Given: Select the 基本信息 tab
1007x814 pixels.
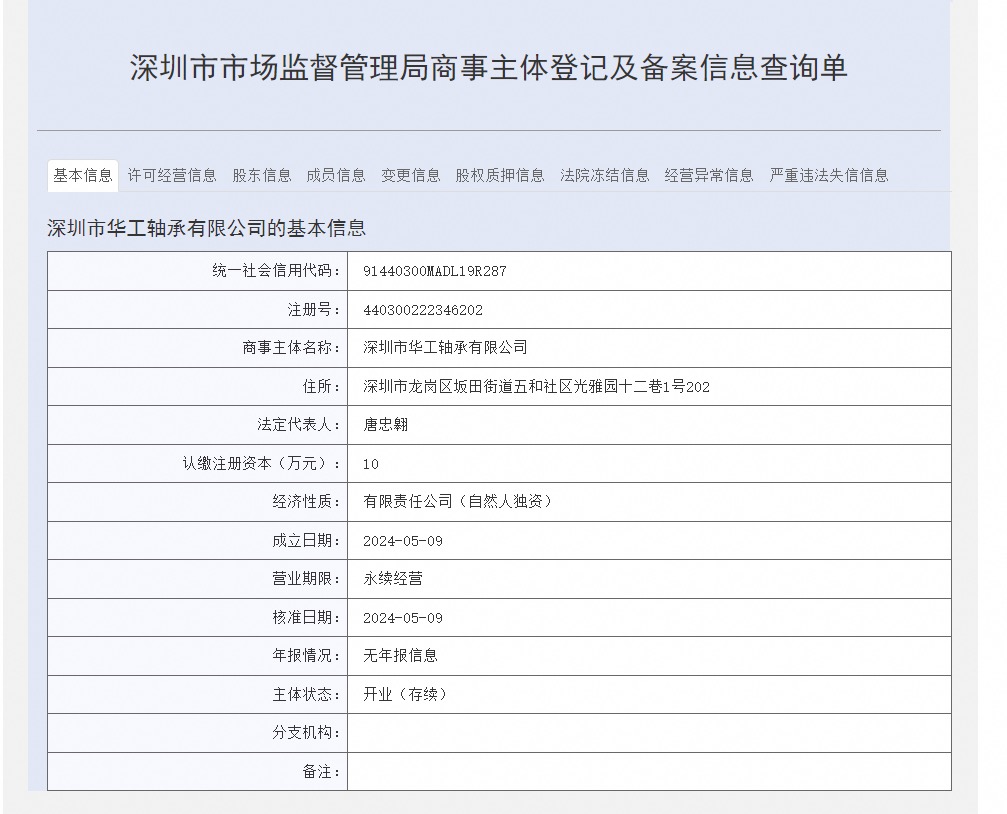Looking at the screenshot, I should (x=83, y=176).
